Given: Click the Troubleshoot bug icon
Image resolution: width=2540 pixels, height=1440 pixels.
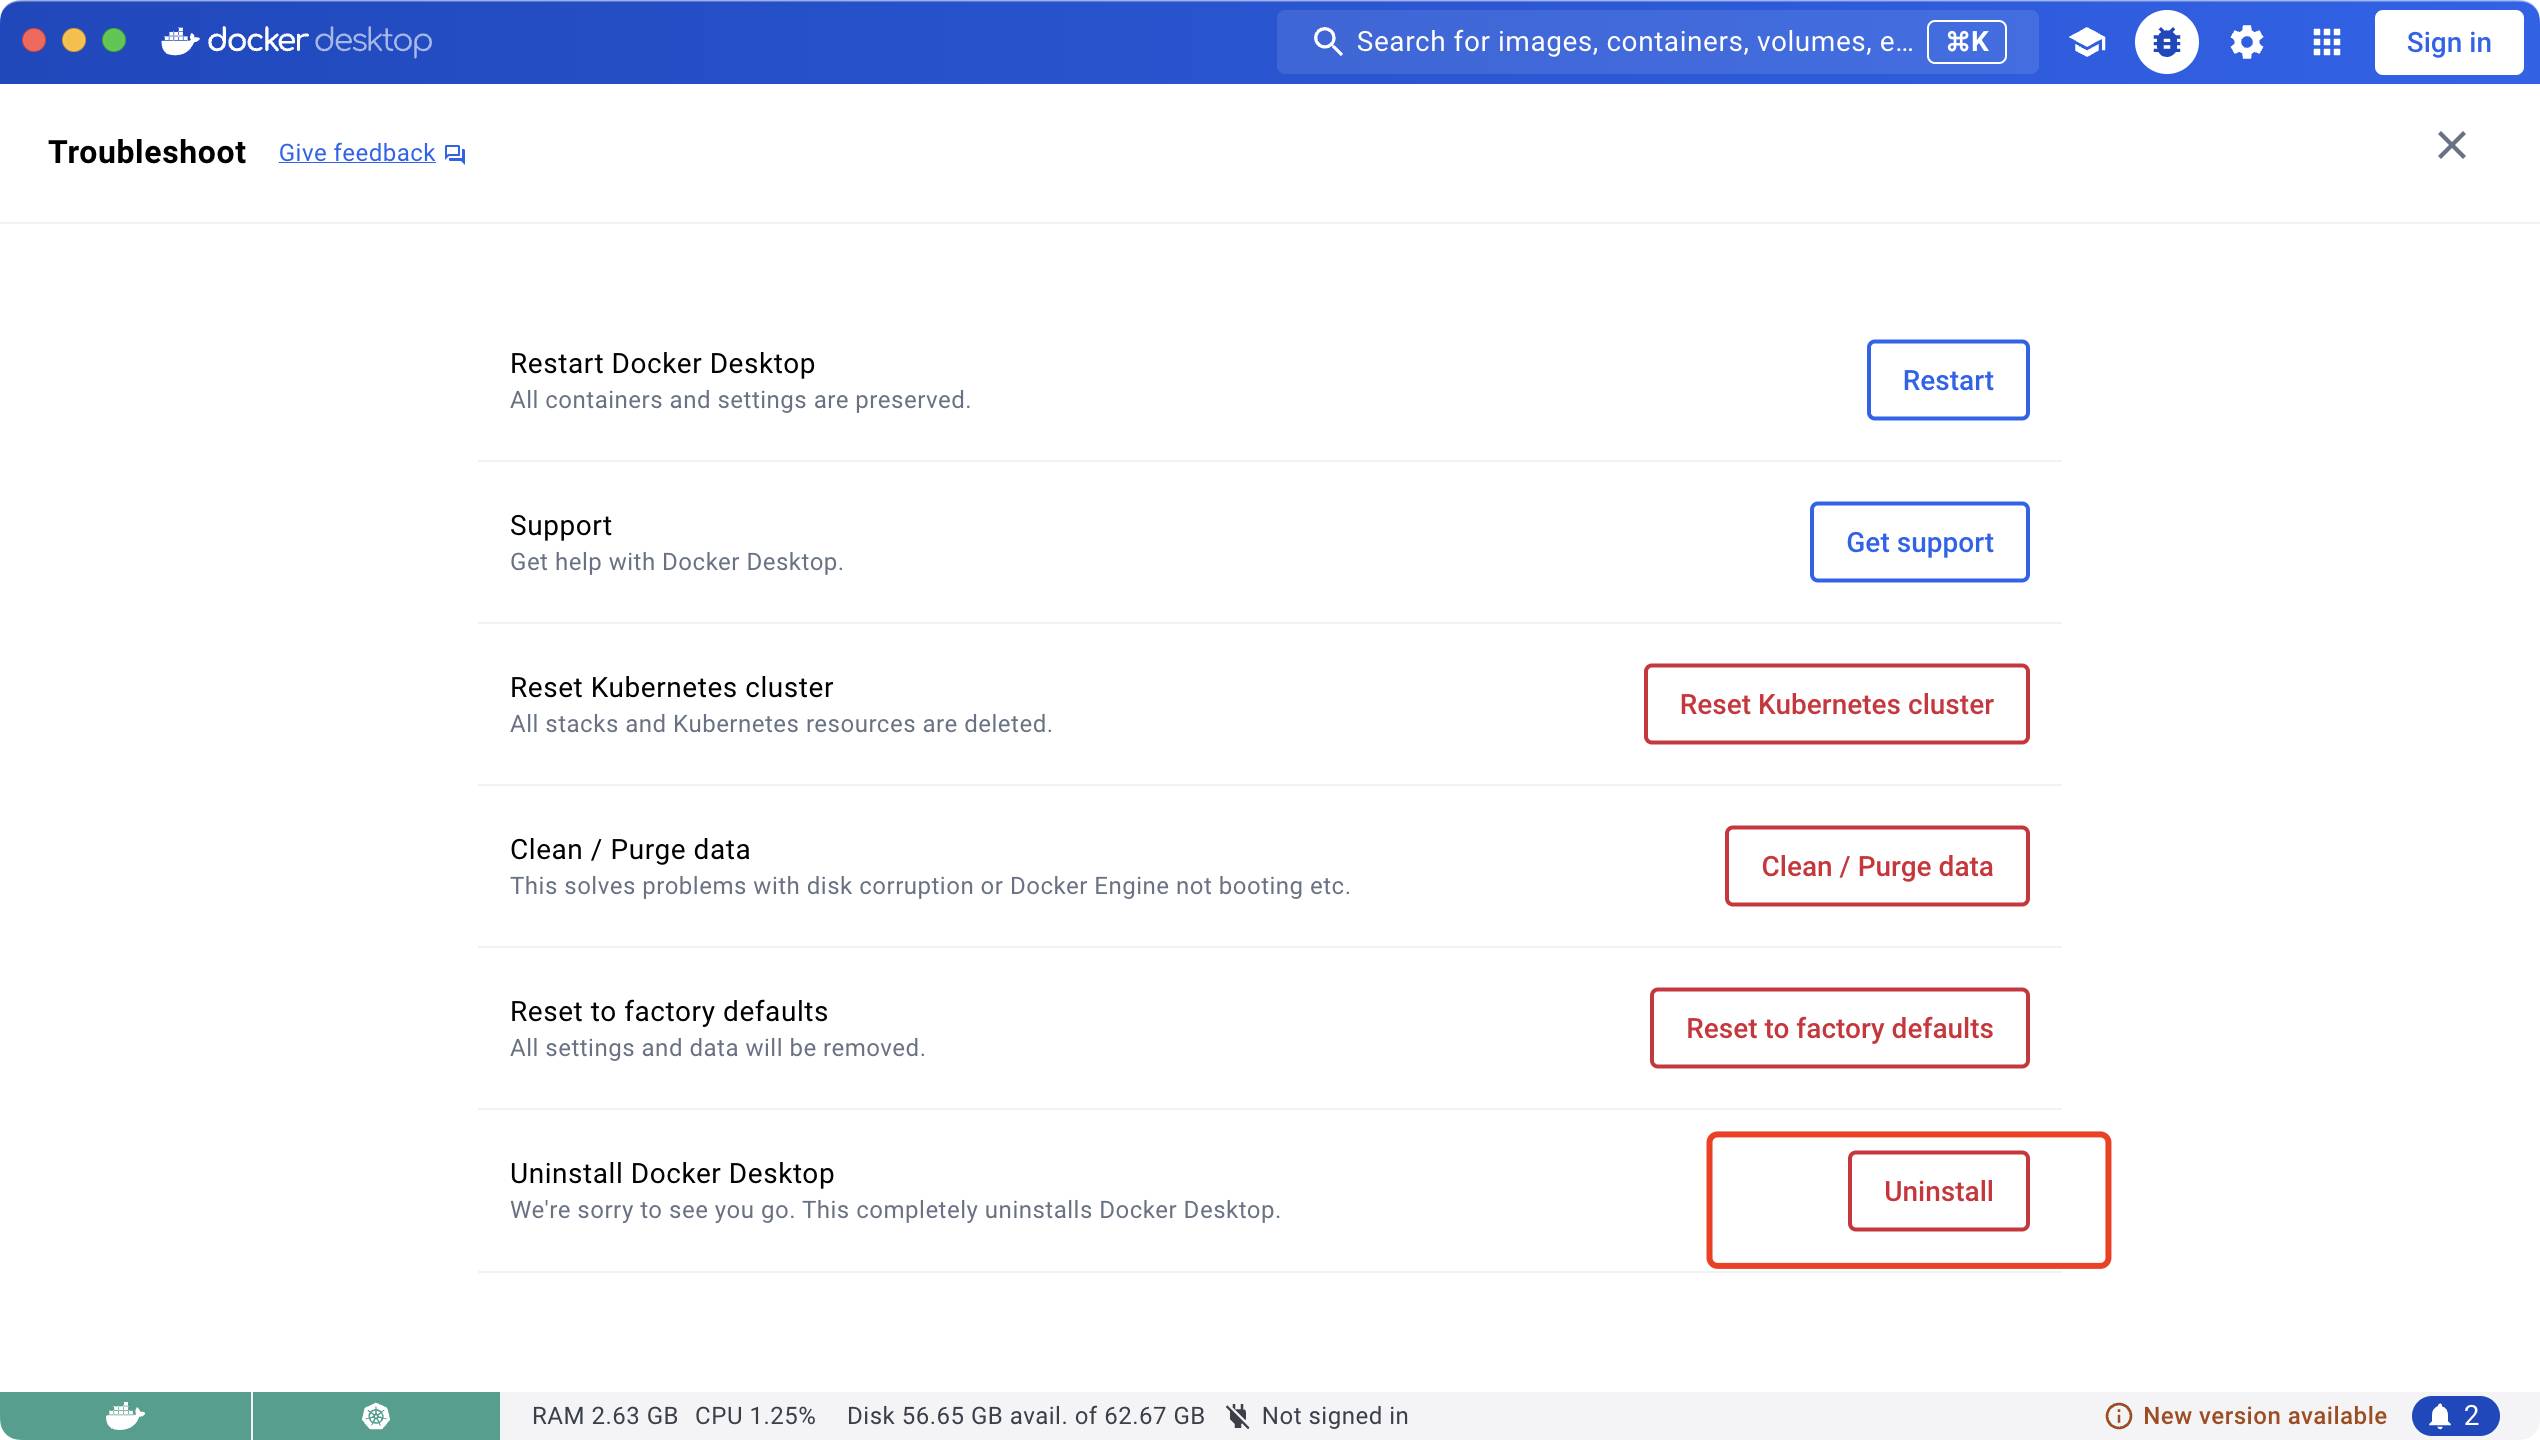Looking at the screenshot, I should tap(2166, 42).
